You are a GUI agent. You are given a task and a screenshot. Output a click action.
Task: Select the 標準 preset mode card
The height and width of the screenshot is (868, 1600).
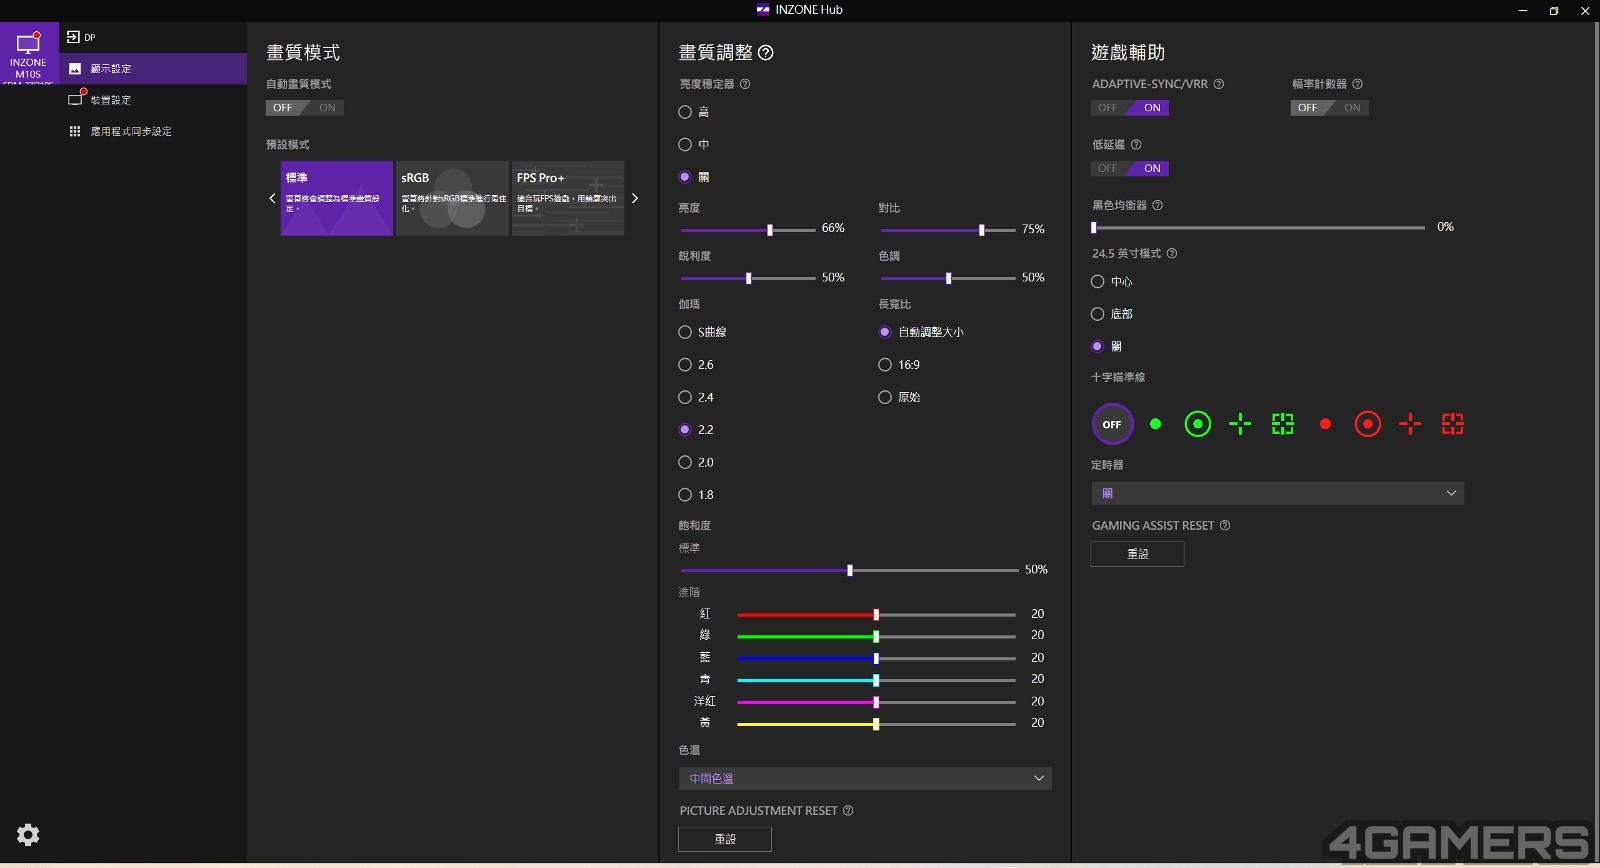pyautogui.click(x=336, y=198)
